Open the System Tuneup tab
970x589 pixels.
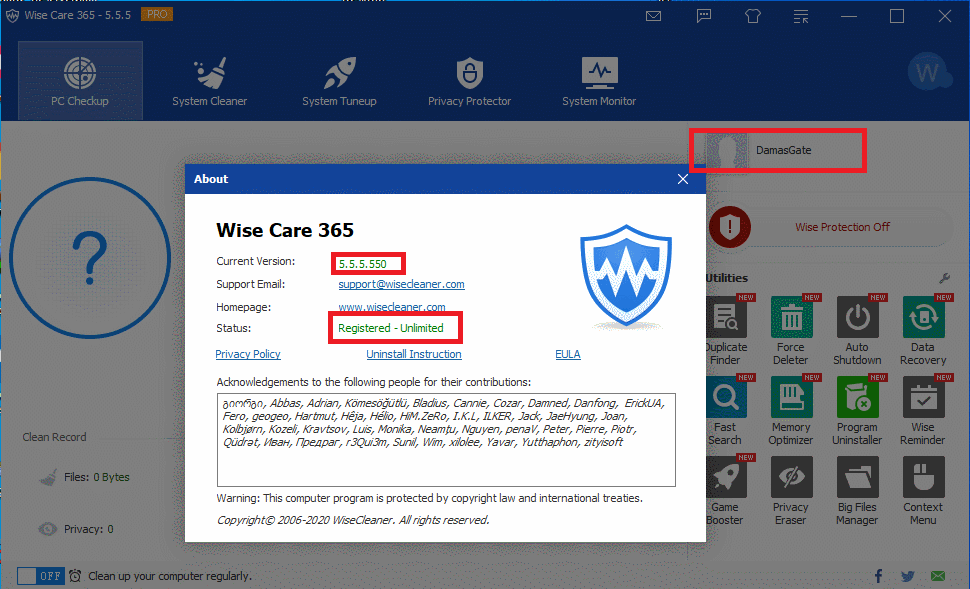339,80
